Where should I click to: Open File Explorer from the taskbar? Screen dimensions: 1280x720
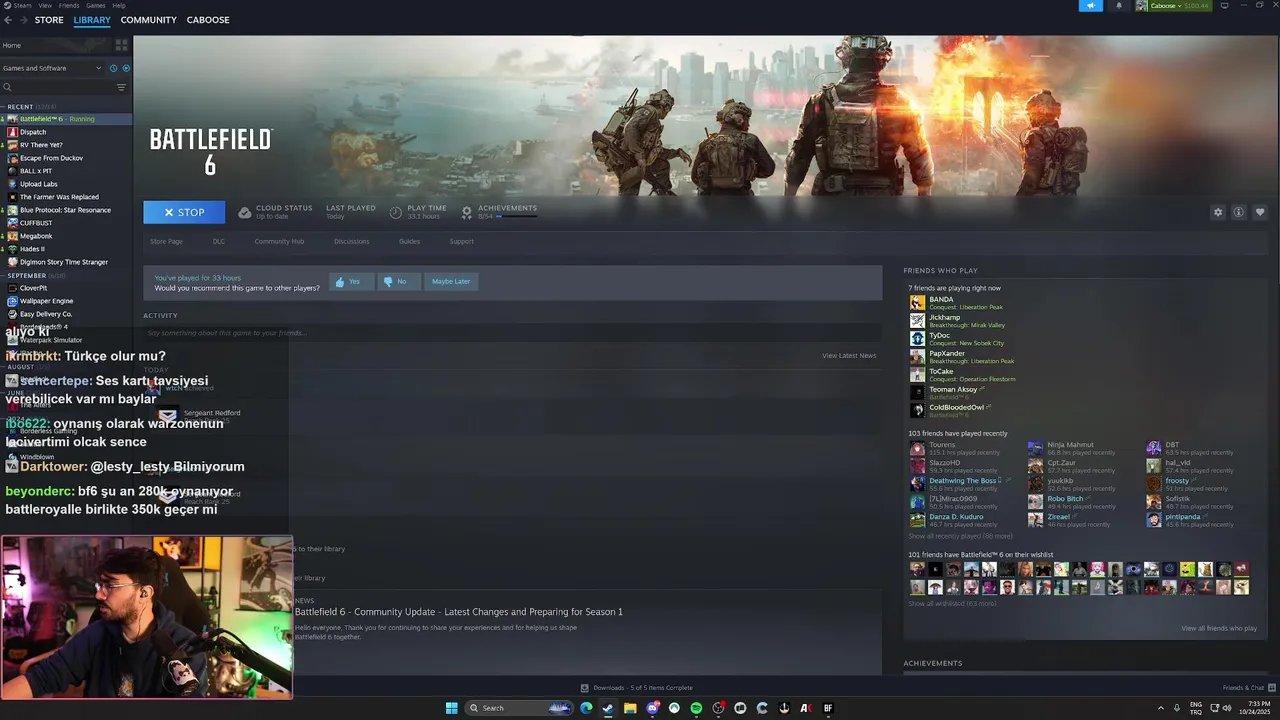click(630, 708)
